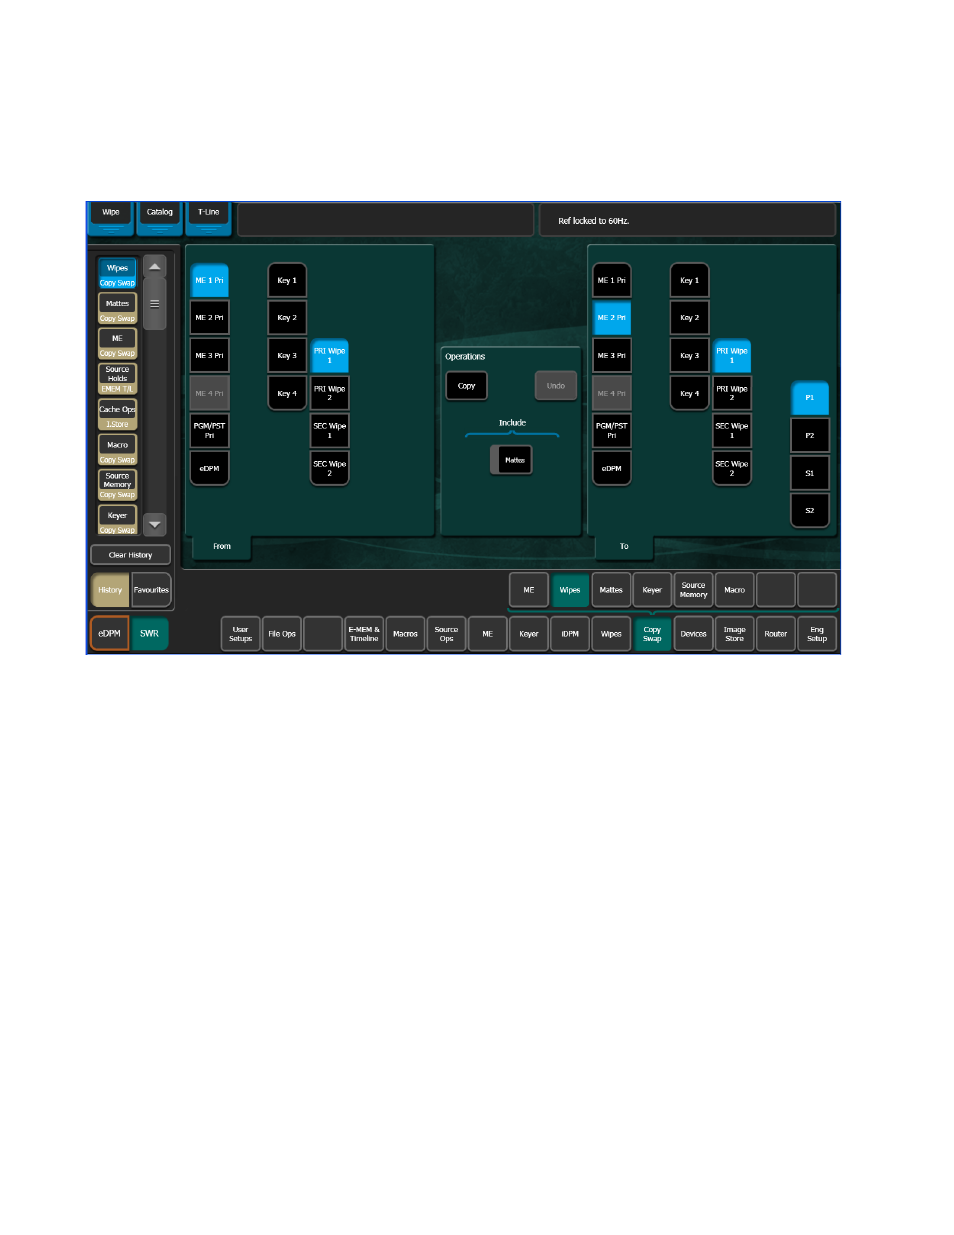954x1235 pixels.
Task: Open the T-Line tab
Action: coord(208,216)
